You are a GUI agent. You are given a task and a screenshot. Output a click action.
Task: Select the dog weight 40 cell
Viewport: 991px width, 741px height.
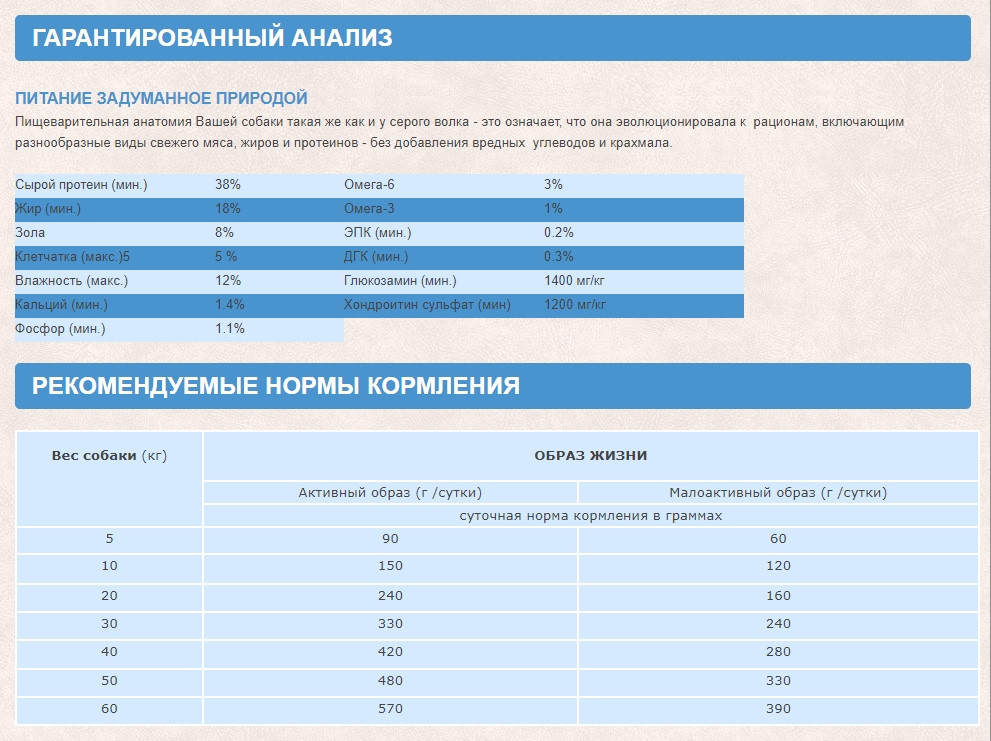[109, 652]
